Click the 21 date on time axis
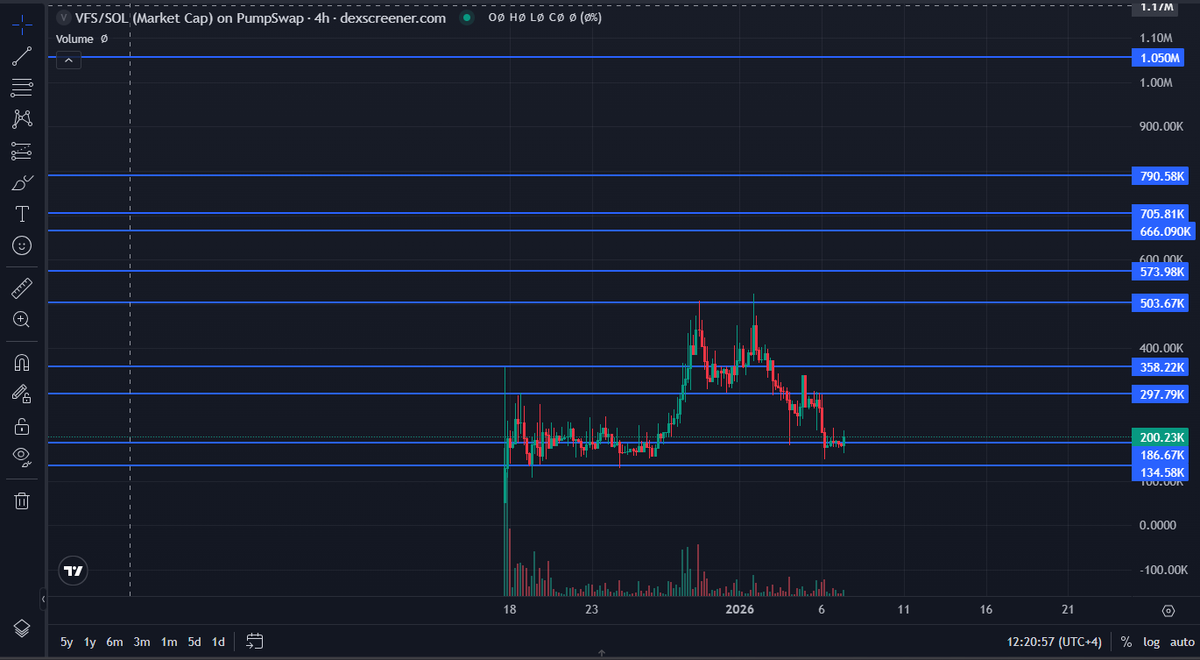The width and height of the screenshot is (1200, 660). coord(1067,609)
